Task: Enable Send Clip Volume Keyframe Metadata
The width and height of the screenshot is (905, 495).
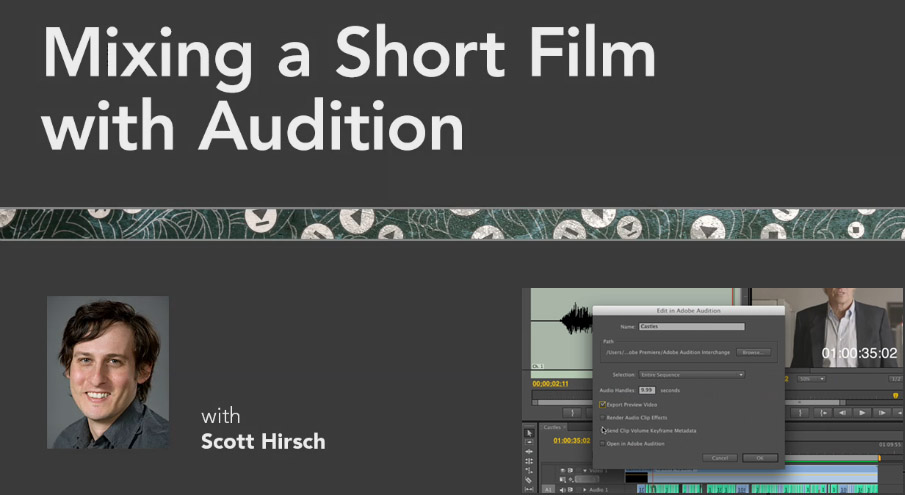Action: (603, 430)
